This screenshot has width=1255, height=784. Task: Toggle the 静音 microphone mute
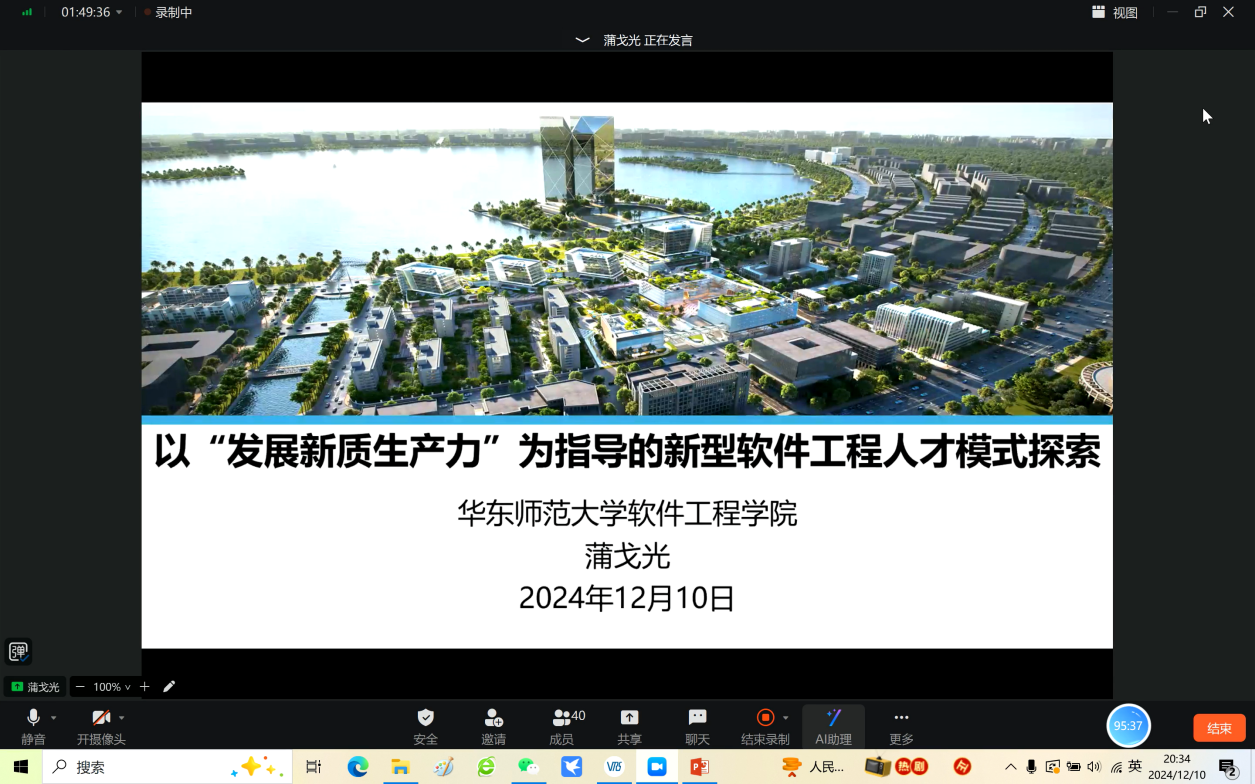[33, 725]
